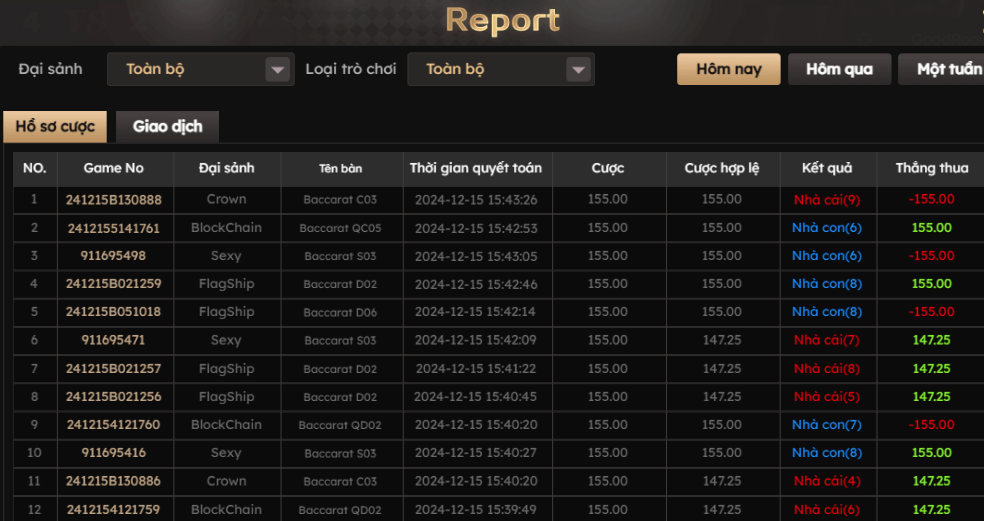This screenshot has height=521, width=984.
Task: Switch to the Hồ sơ cược tab
Action: pyautogui.click(x=55, y=127)
